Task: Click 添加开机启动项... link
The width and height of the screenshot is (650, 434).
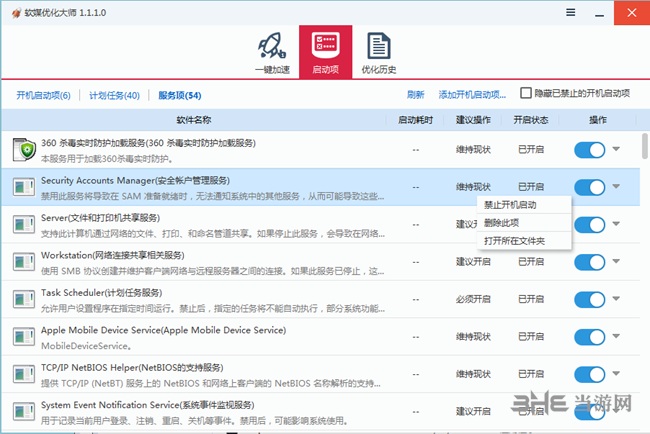Action: (x=472, y=95)
